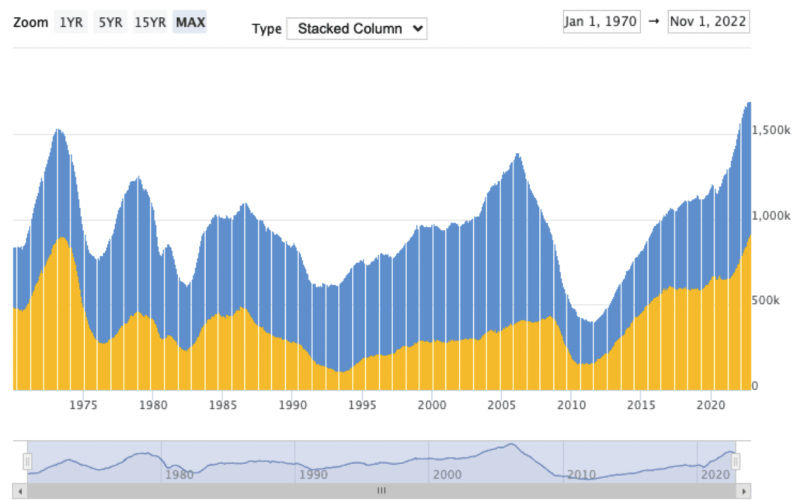Image resolution: width=800 pixels, height=500 pixels.
Task: Click the navigator scrollbar right arrow
Action: 742,491
